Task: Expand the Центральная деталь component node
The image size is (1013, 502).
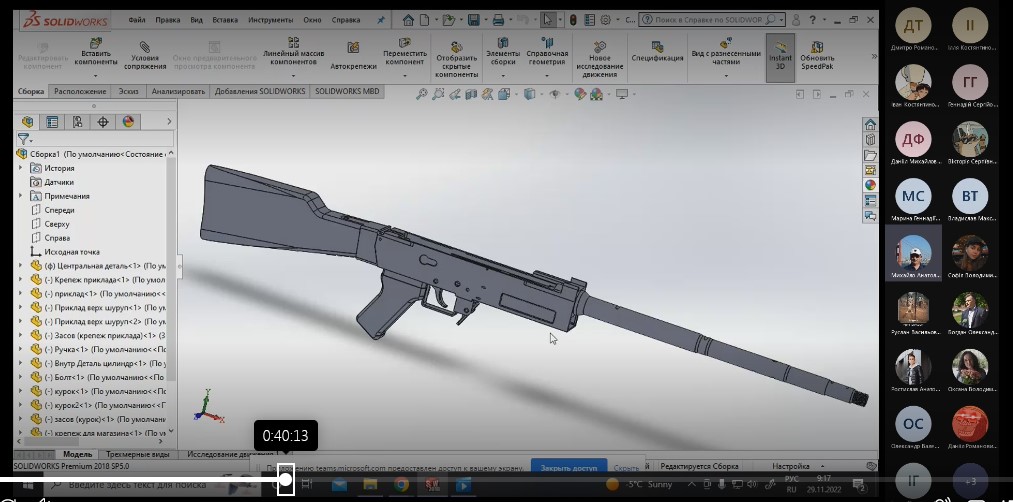Action: point(21,266)
